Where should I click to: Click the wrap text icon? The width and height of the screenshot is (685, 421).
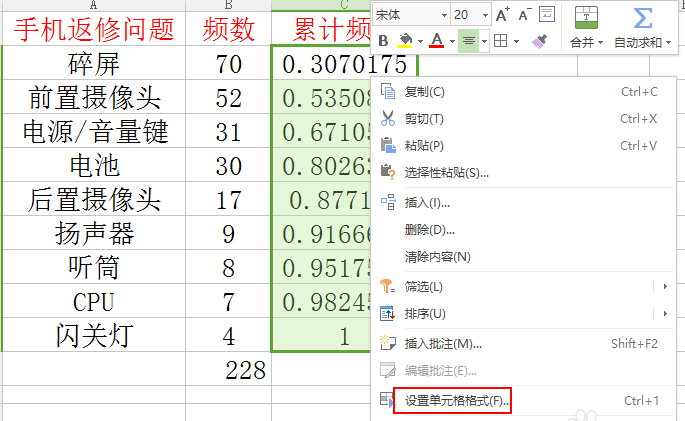tap(547, 14)
